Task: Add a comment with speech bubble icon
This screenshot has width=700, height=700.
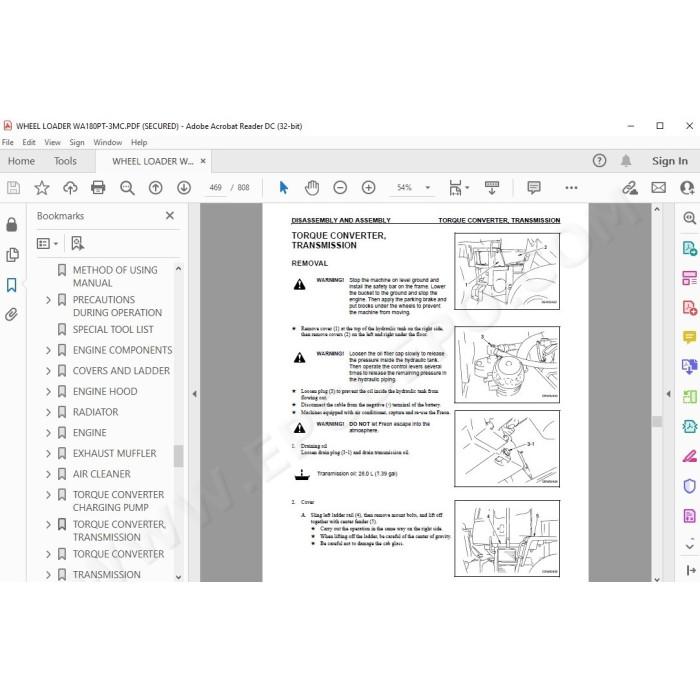Action: [533, 188]
